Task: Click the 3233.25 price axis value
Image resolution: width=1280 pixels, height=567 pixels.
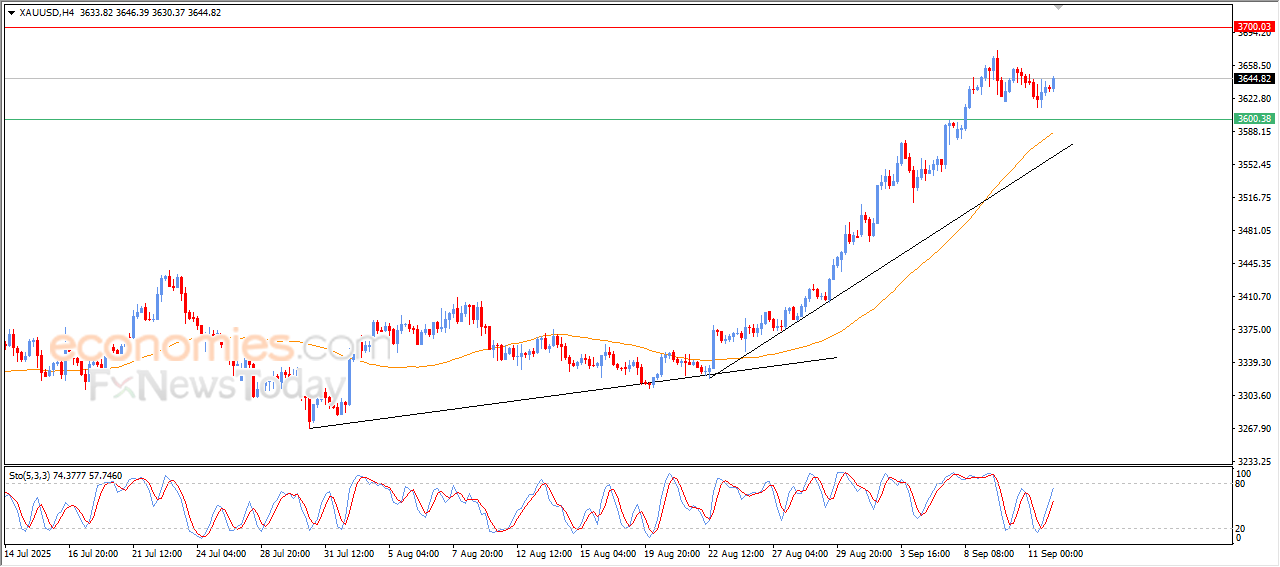Action: [1253, 462]
